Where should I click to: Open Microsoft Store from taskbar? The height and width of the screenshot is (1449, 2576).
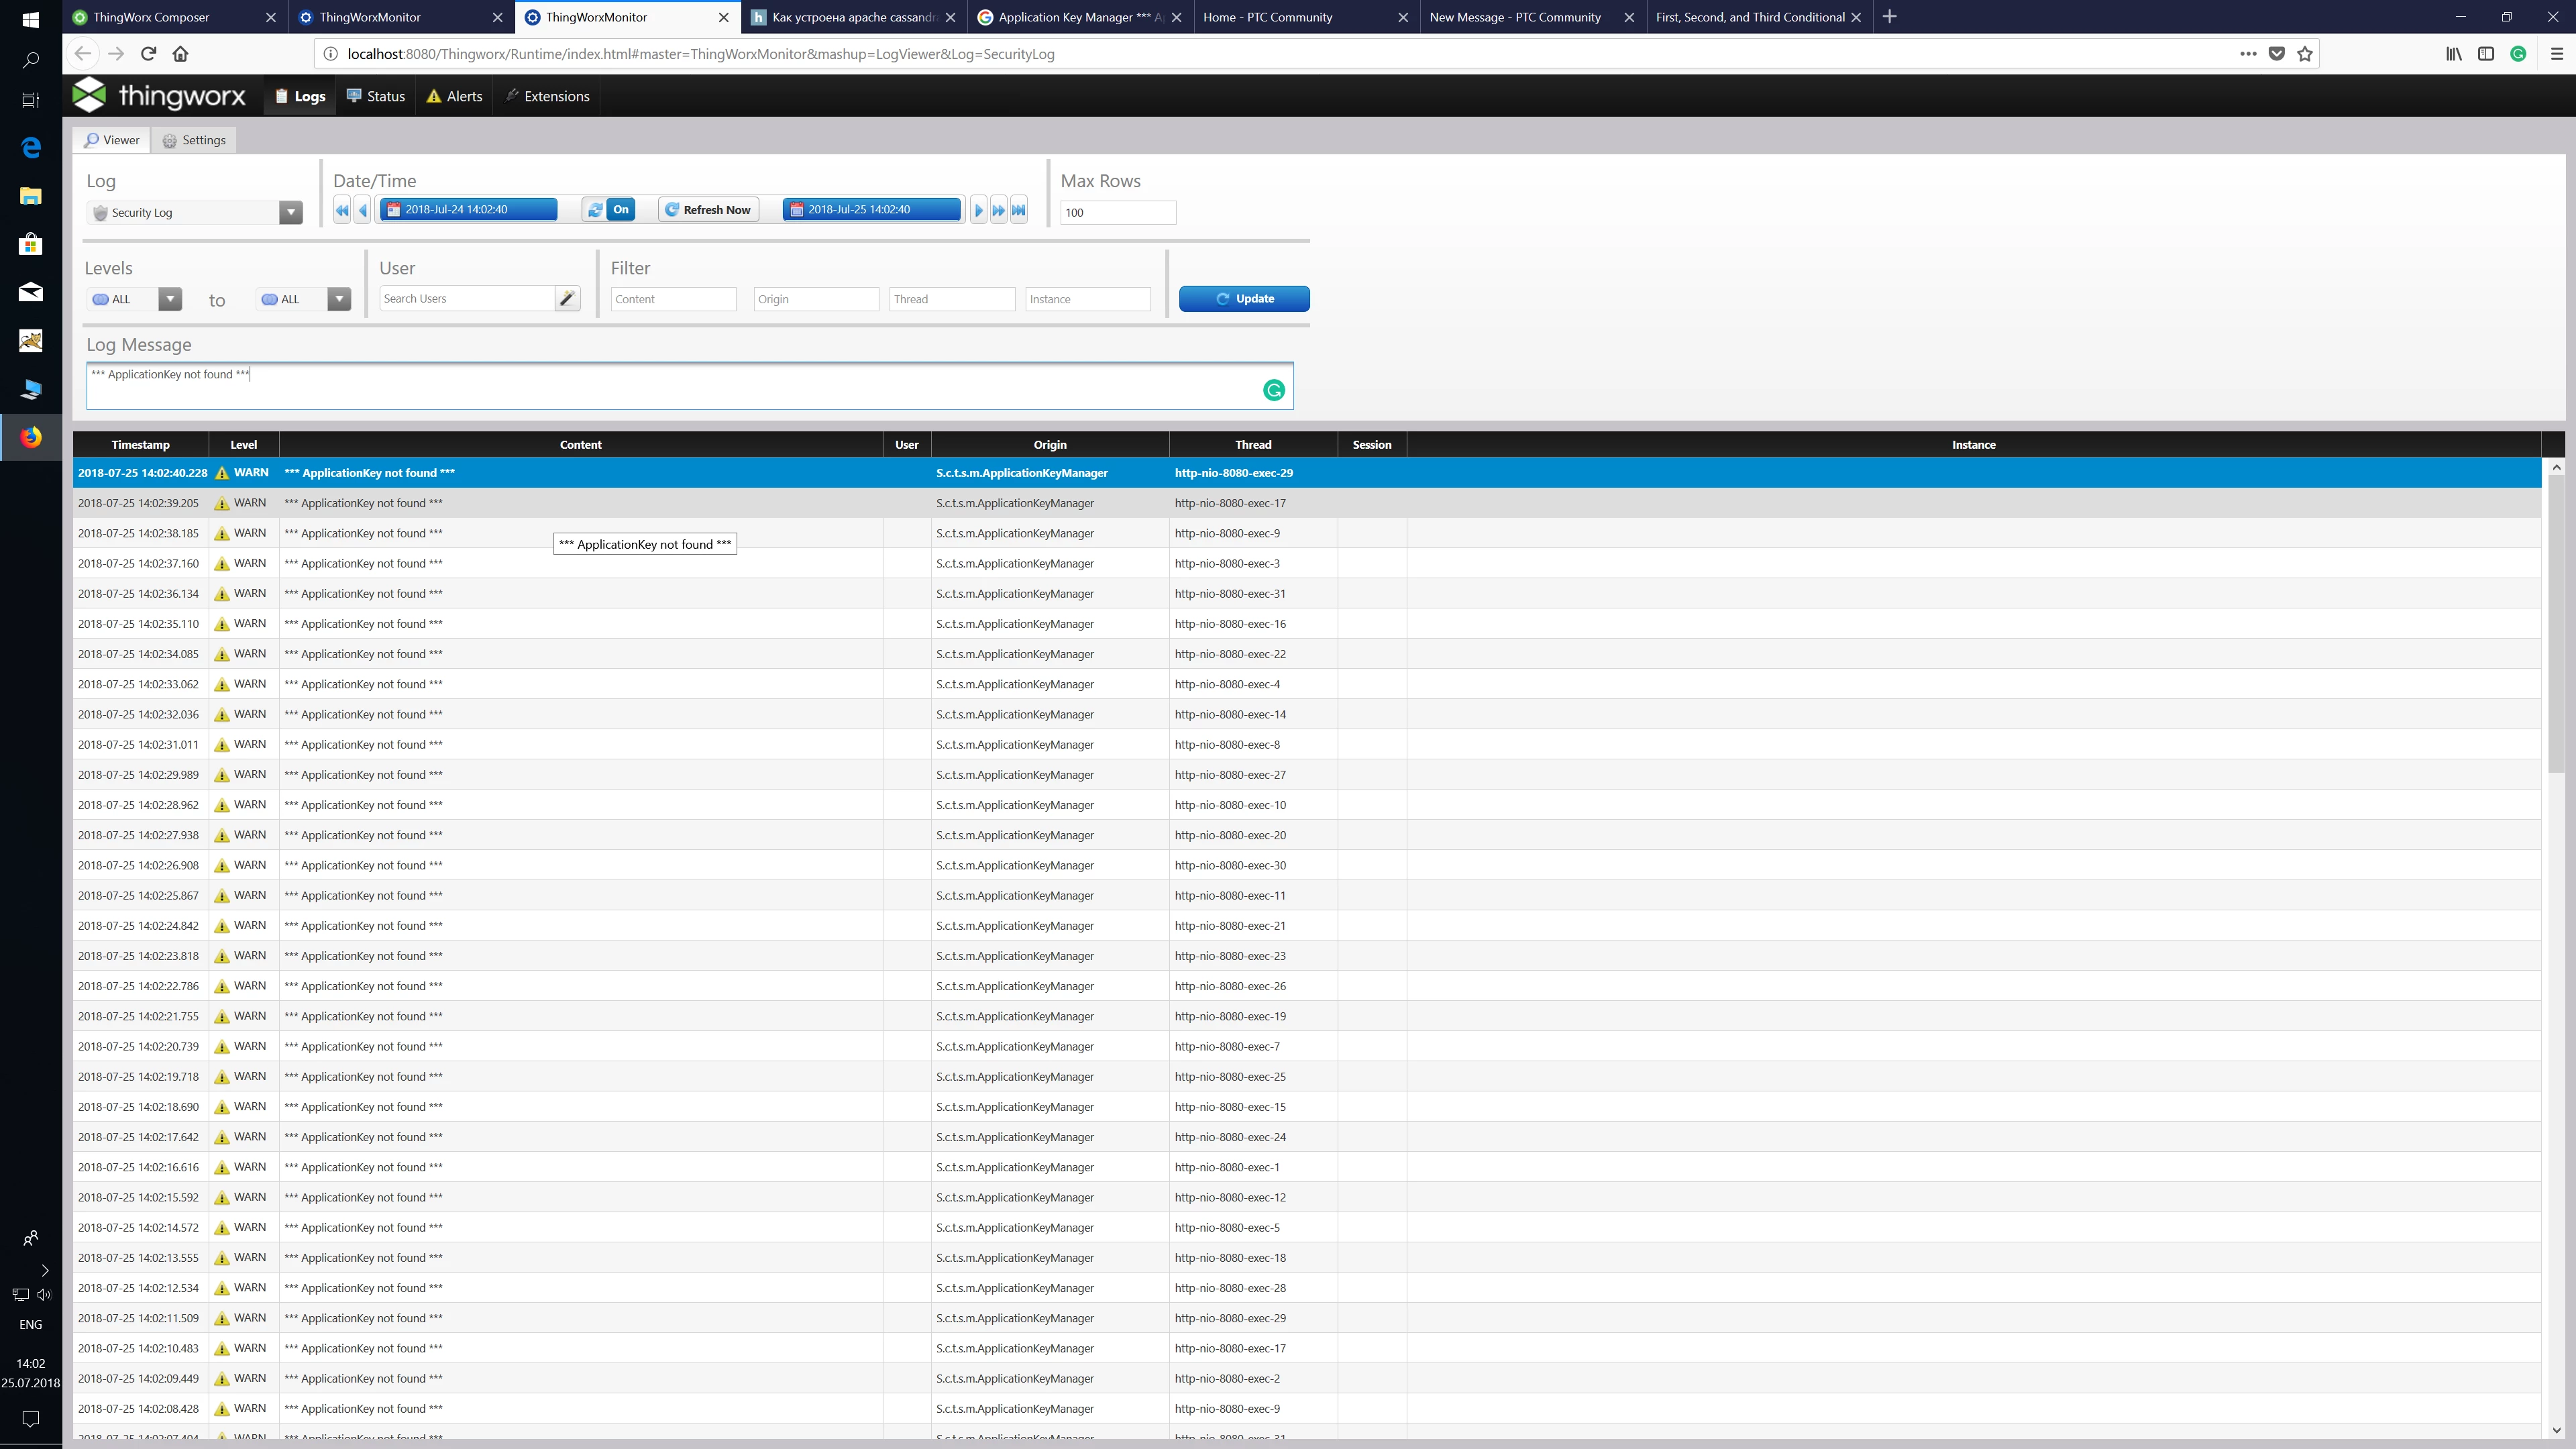coord(31,244)
